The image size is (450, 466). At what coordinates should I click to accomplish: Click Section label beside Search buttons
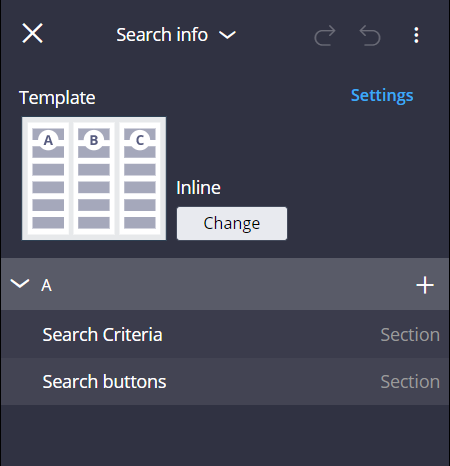(410, 382)
